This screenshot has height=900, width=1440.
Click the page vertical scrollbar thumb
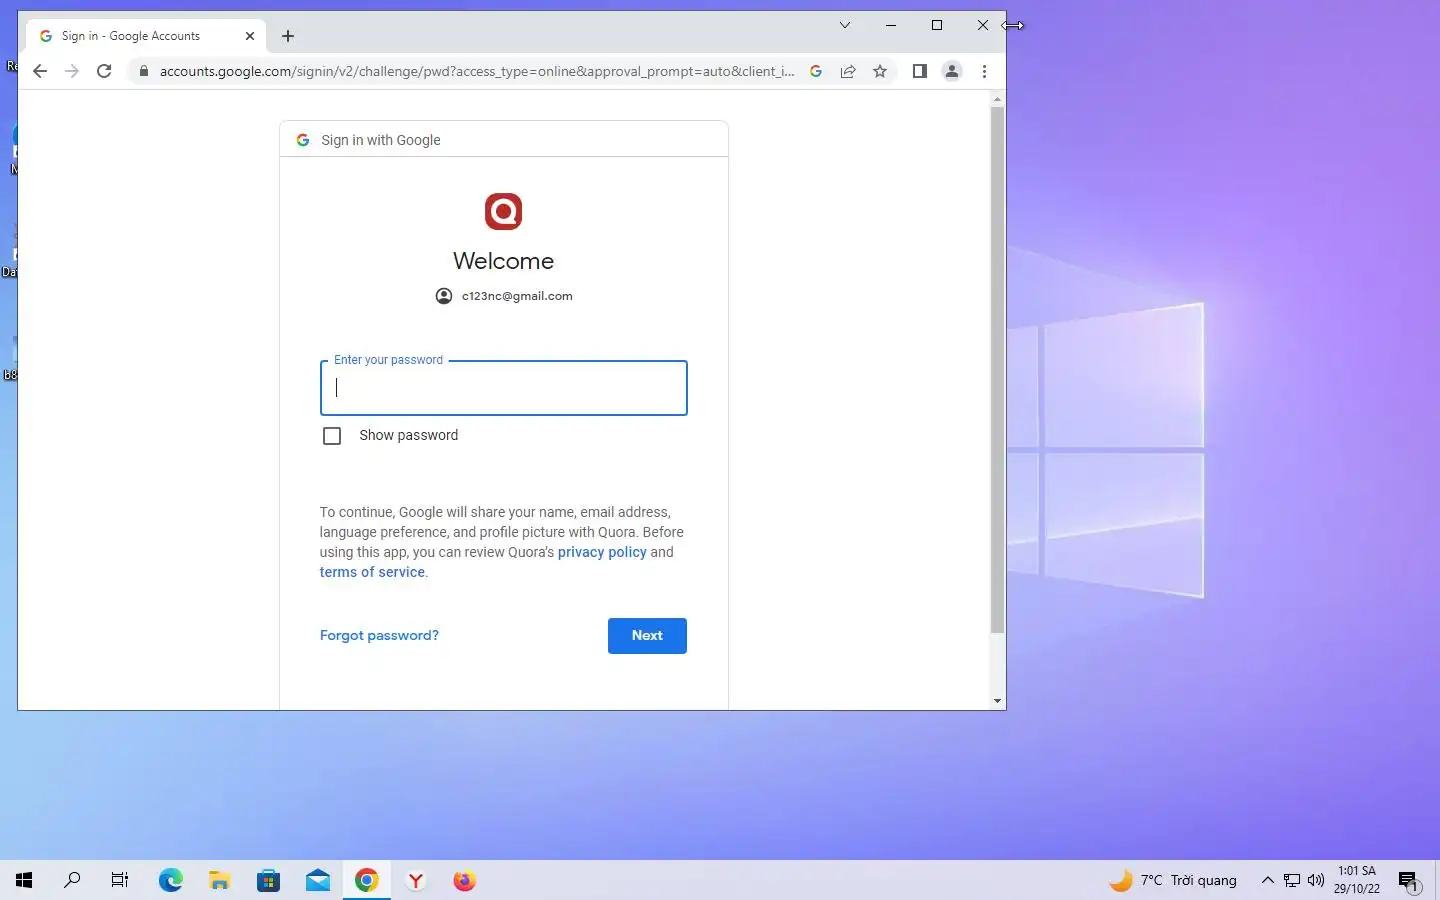997,370
